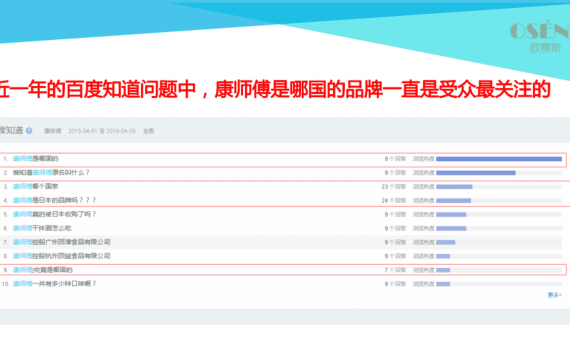Open question 6 康师傅干拌面怎么吃
570x360 pixels.
tap(42, 228)
